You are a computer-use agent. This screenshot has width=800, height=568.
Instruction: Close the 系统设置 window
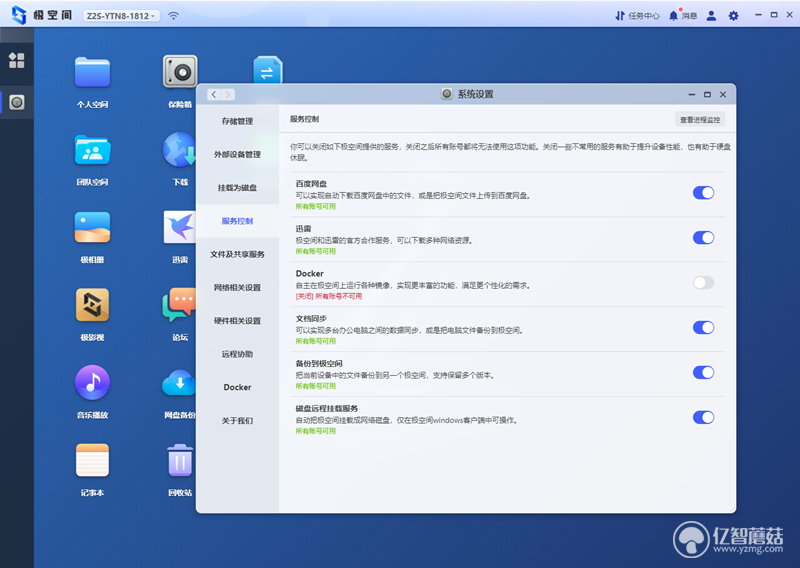[x=722, y=94]
